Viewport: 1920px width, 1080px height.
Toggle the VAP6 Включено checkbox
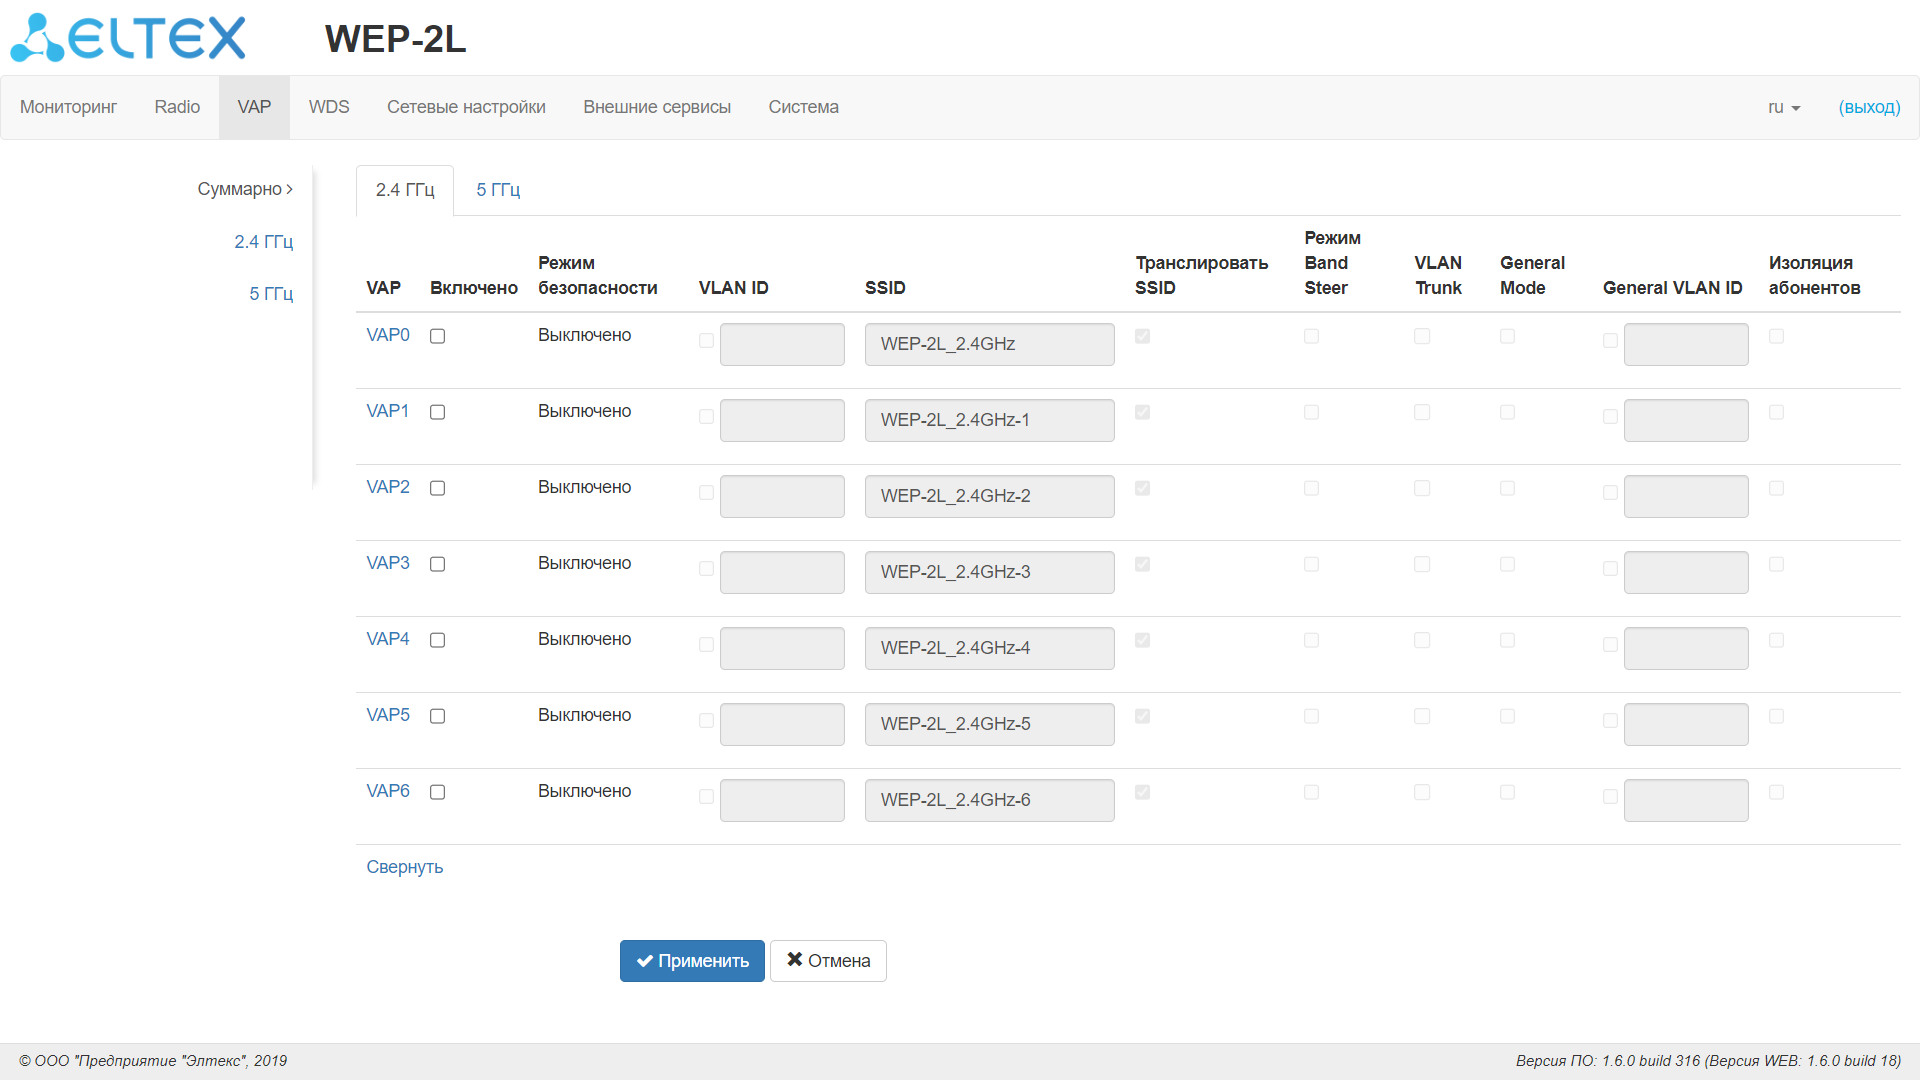tap(437, 792)
